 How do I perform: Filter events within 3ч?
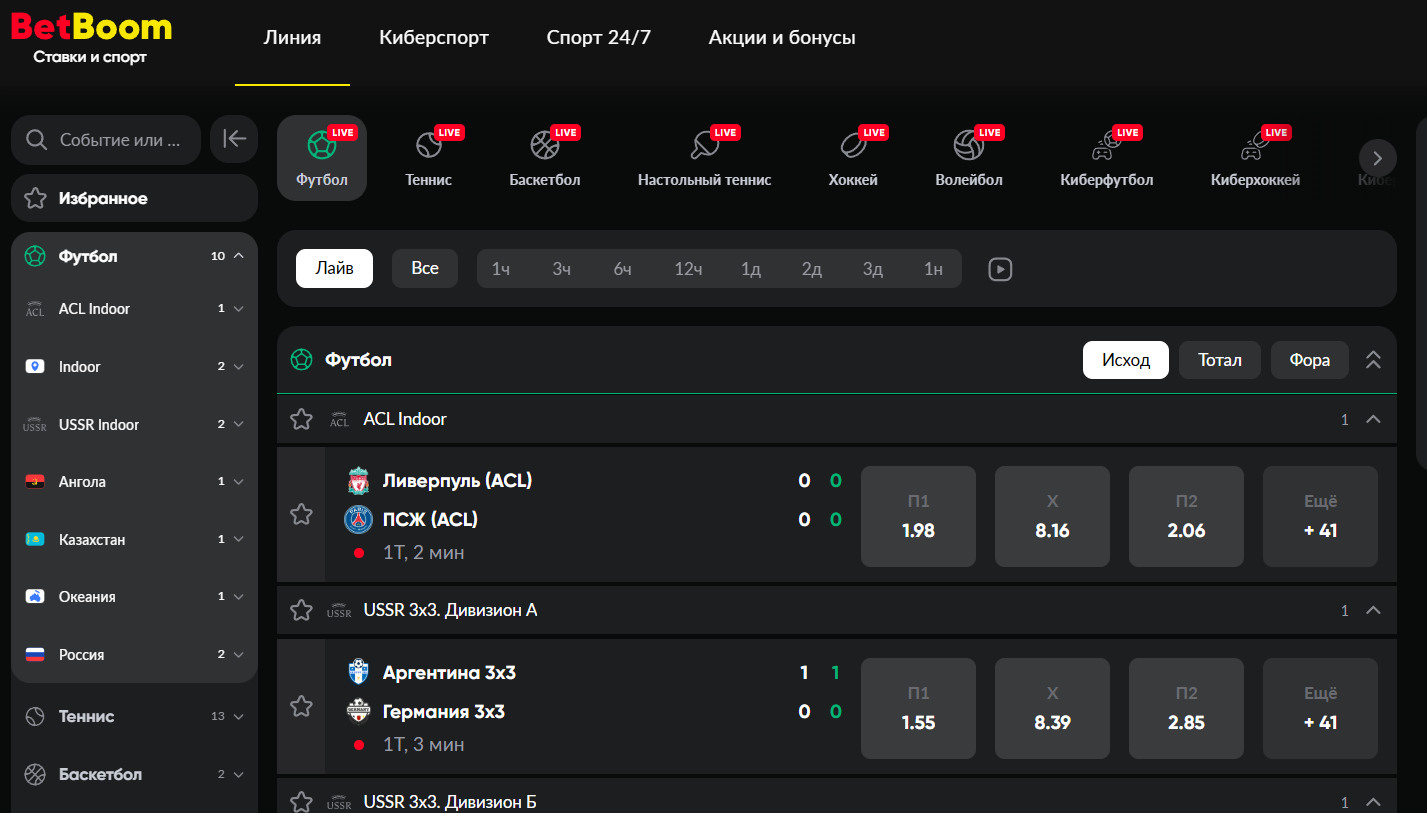[x=562, y=269]
